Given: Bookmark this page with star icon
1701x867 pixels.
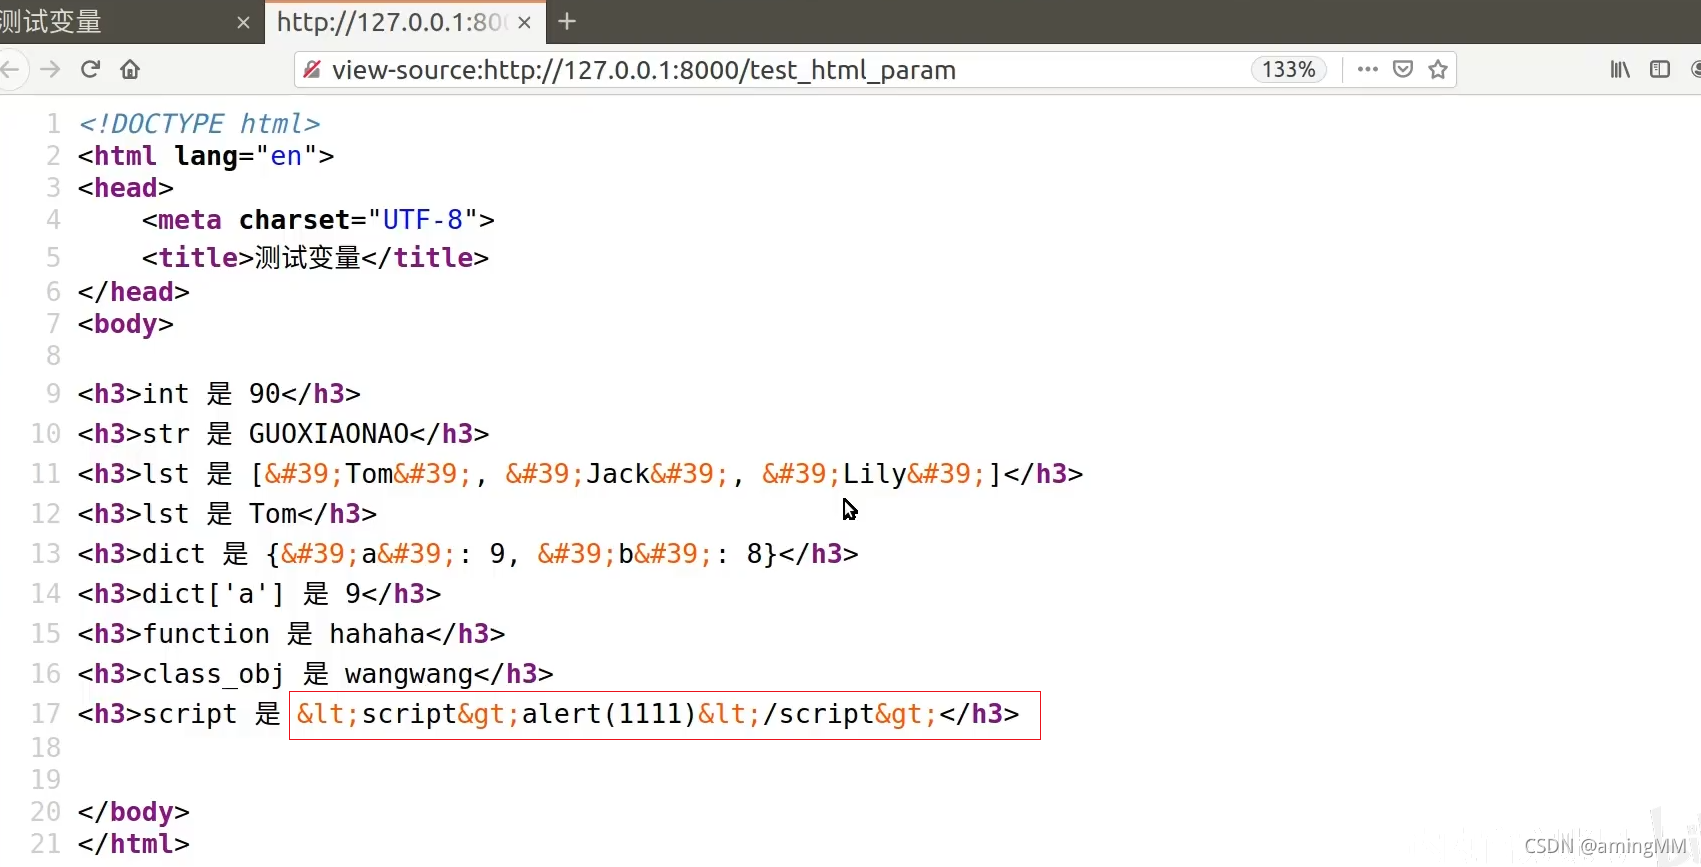Looking at the screenshot, I should click(x=1438, y=69).
